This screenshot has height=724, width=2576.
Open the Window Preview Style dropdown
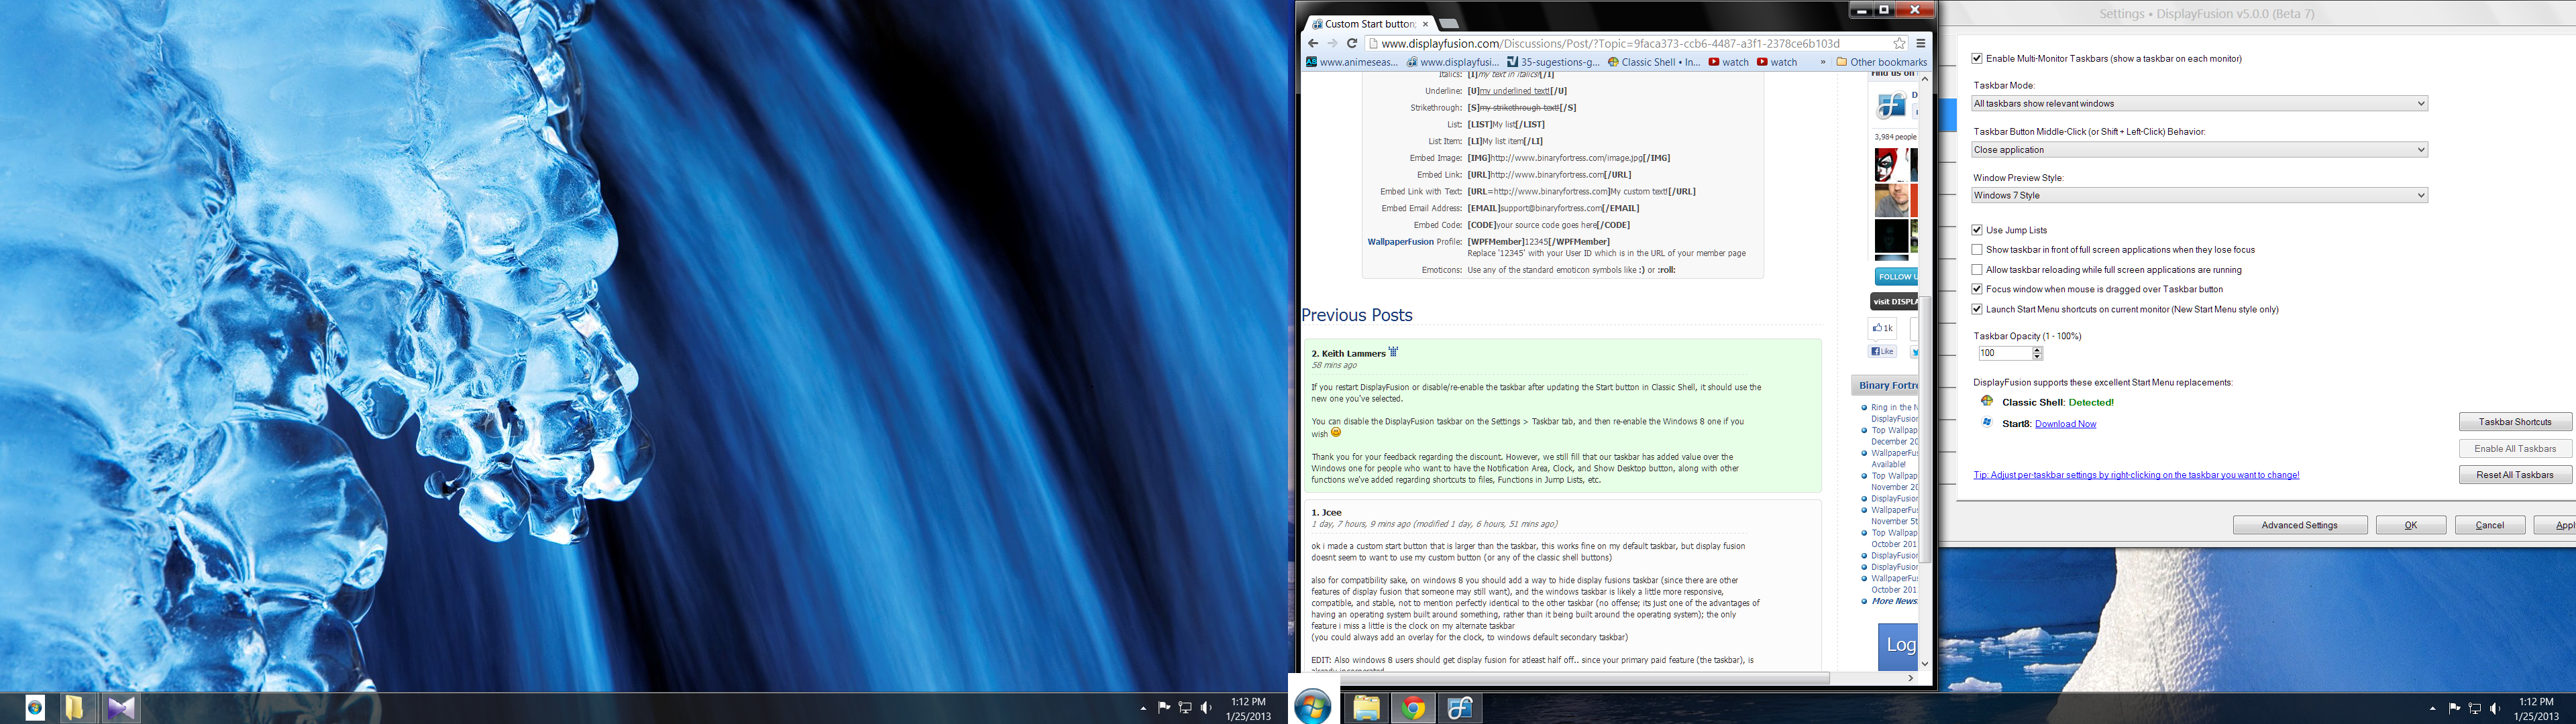point(2199,195)
